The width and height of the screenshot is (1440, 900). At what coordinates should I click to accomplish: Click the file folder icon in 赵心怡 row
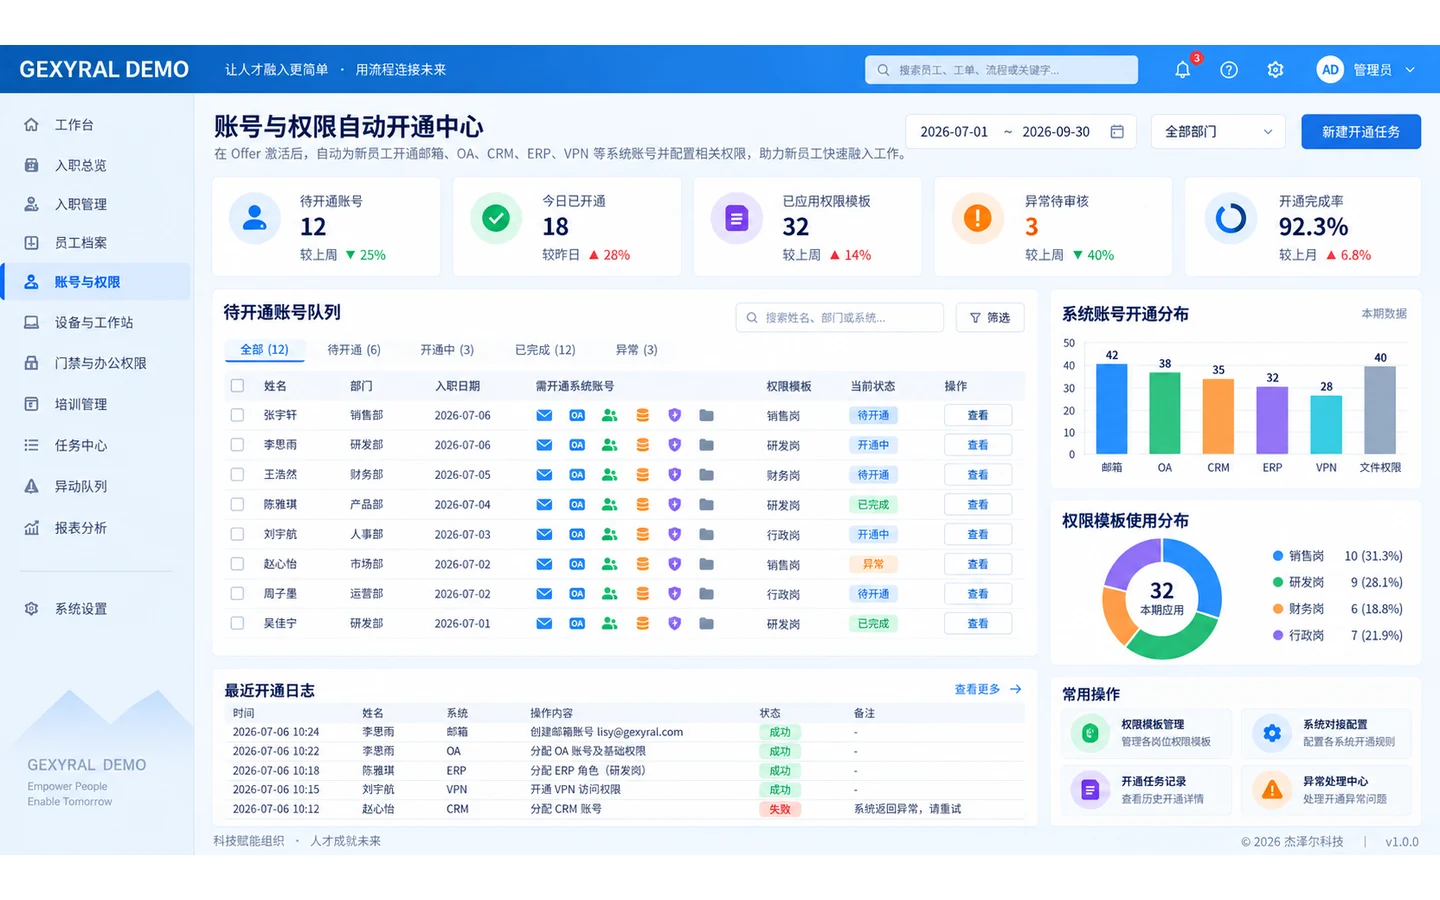pyautogui.click(x=706, y=564)
